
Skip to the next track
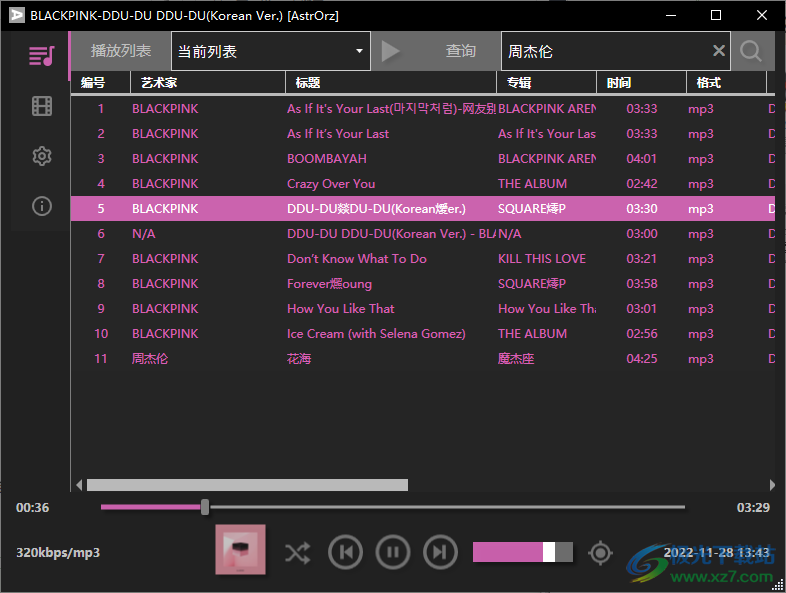tap(440, 552)
